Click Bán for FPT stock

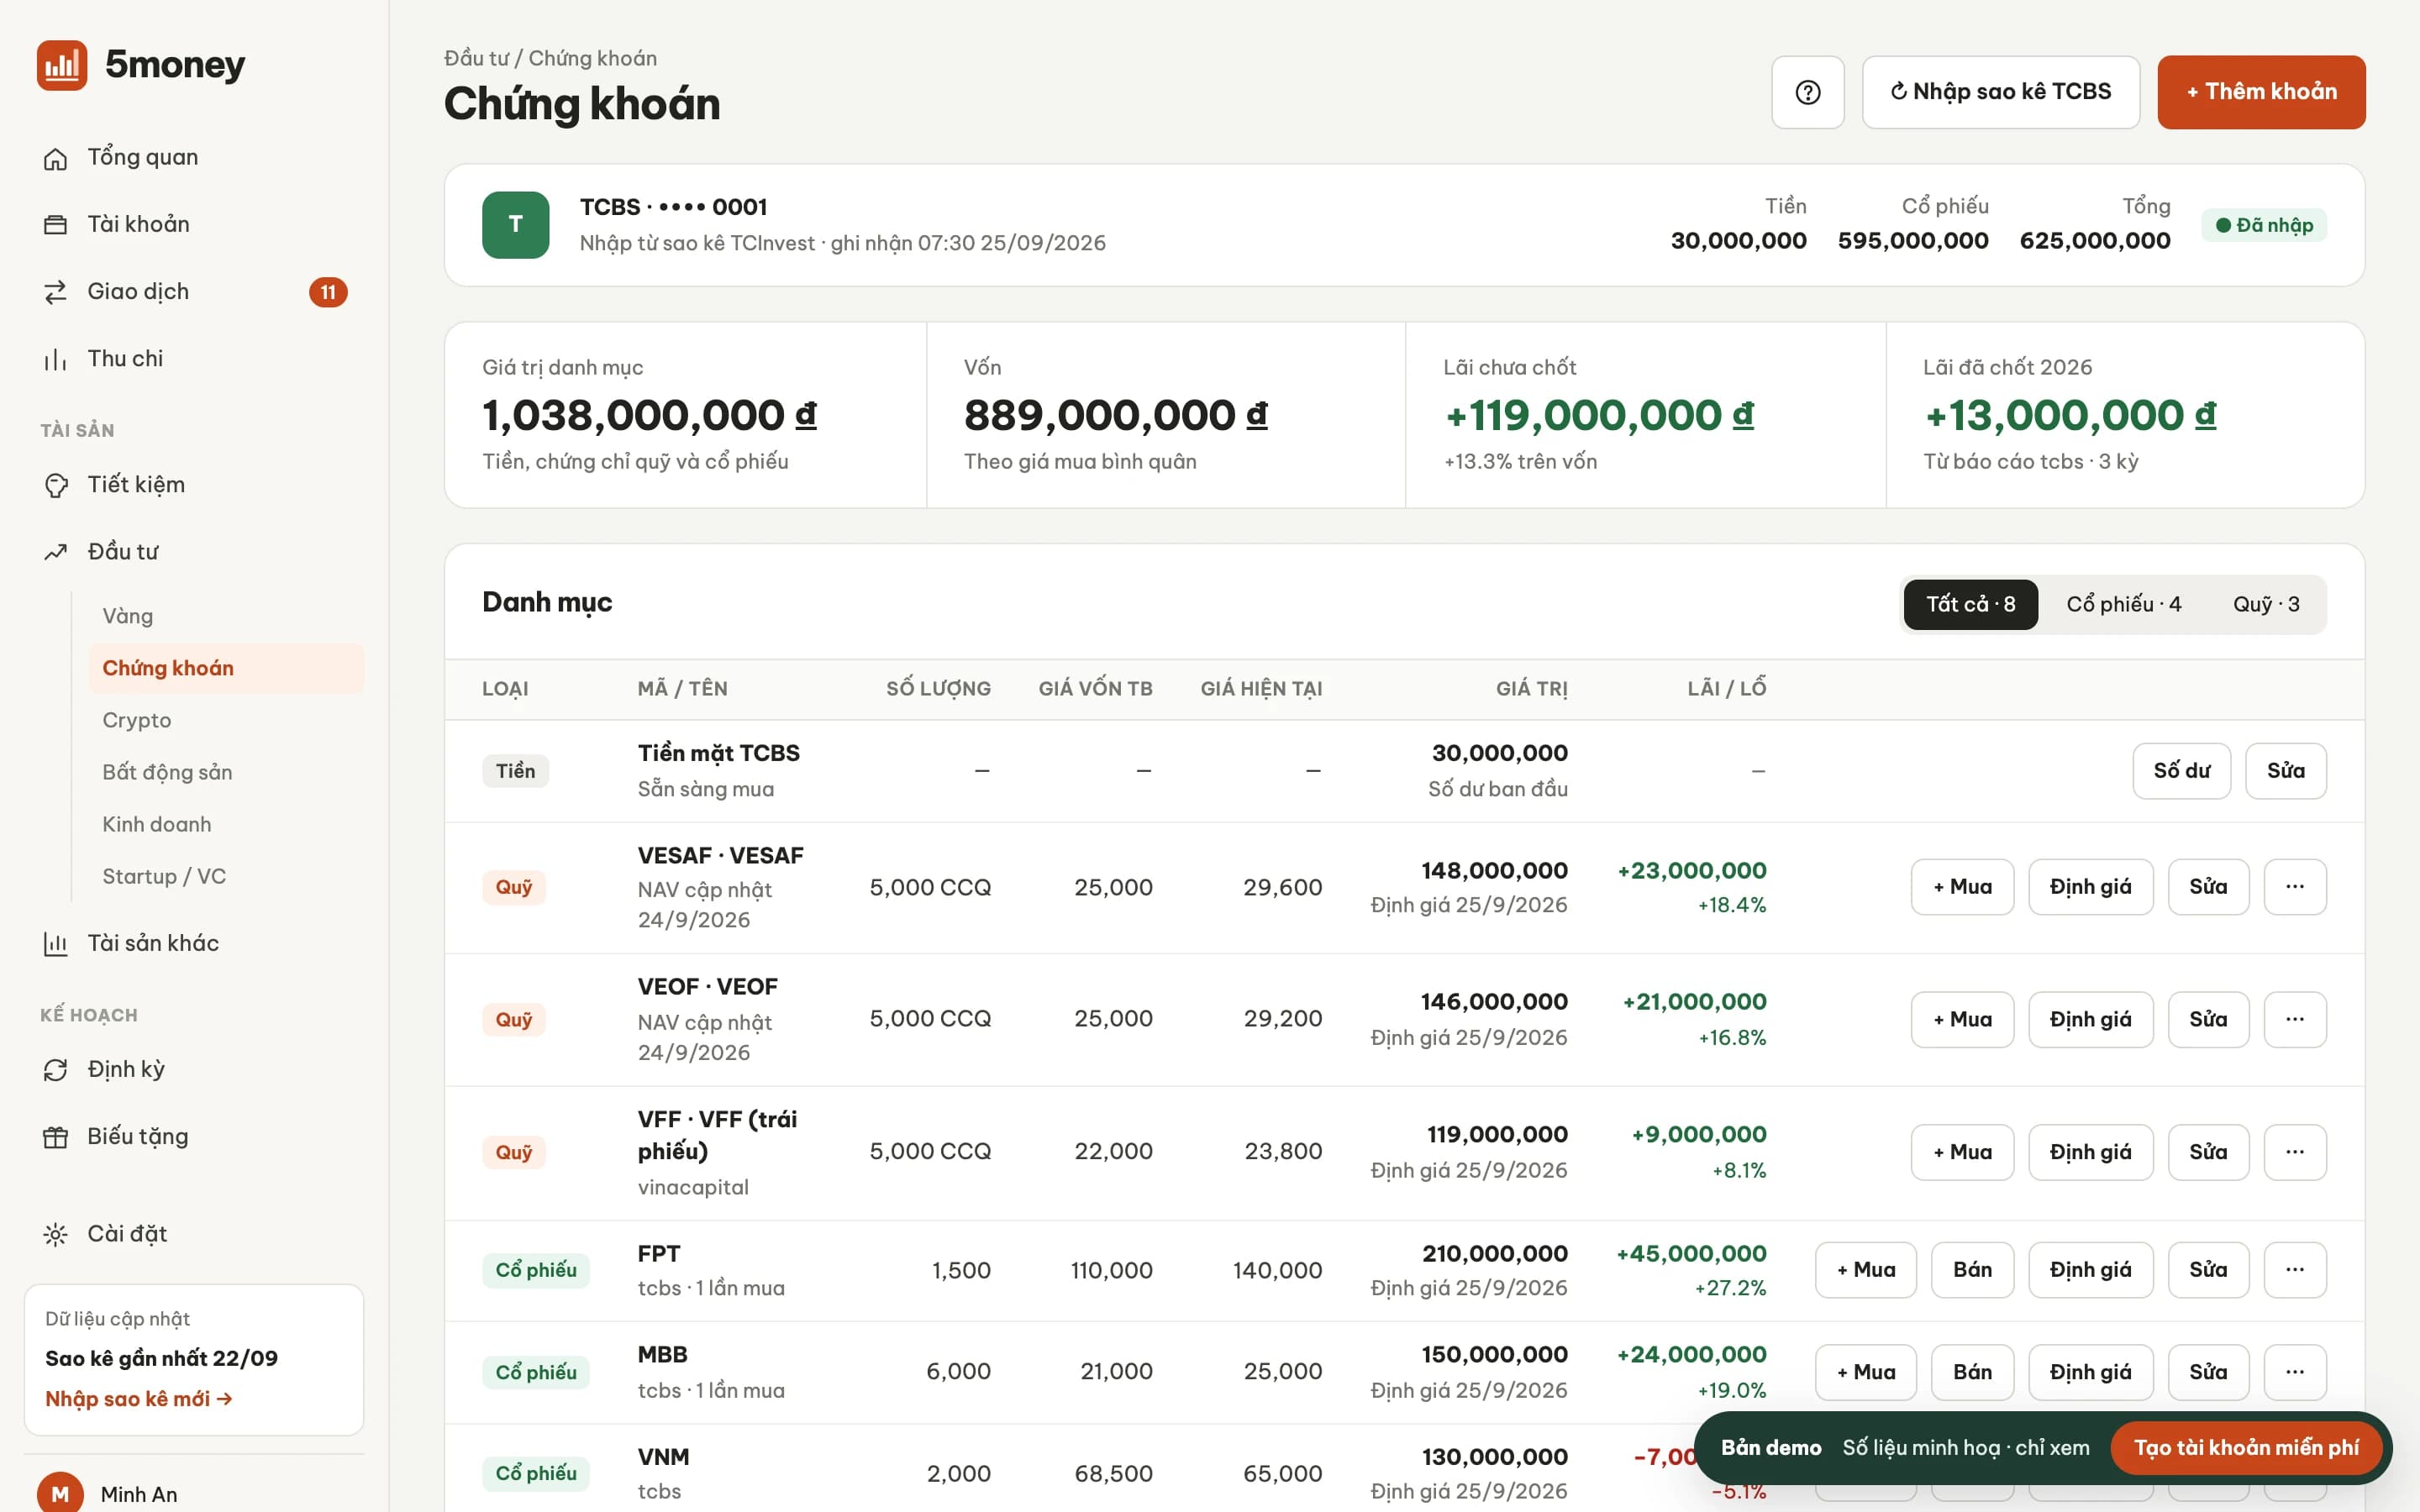coord(1972,1270)
